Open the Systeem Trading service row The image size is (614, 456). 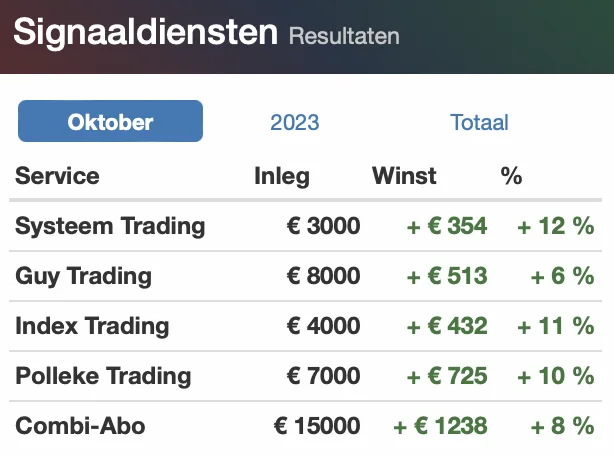305,226
